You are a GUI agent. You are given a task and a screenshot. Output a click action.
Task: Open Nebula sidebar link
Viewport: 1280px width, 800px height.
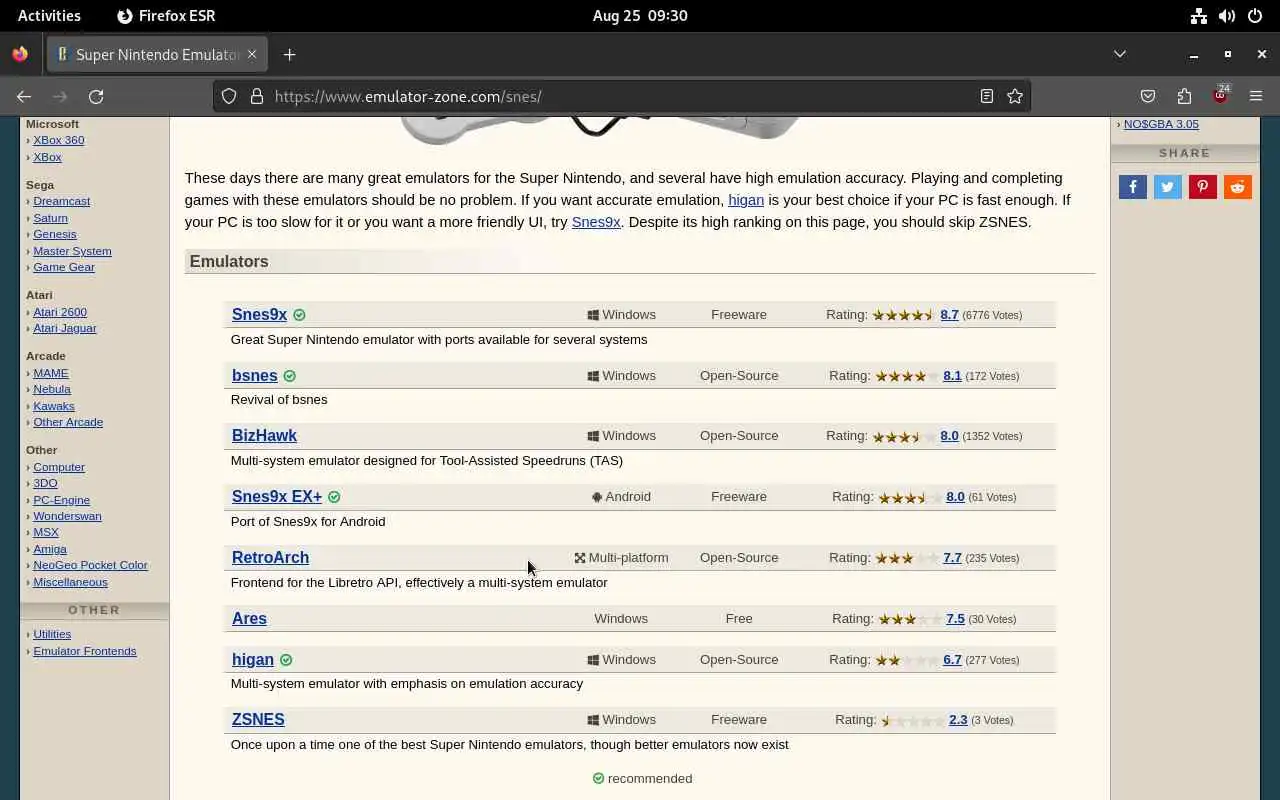coord(52,389)
